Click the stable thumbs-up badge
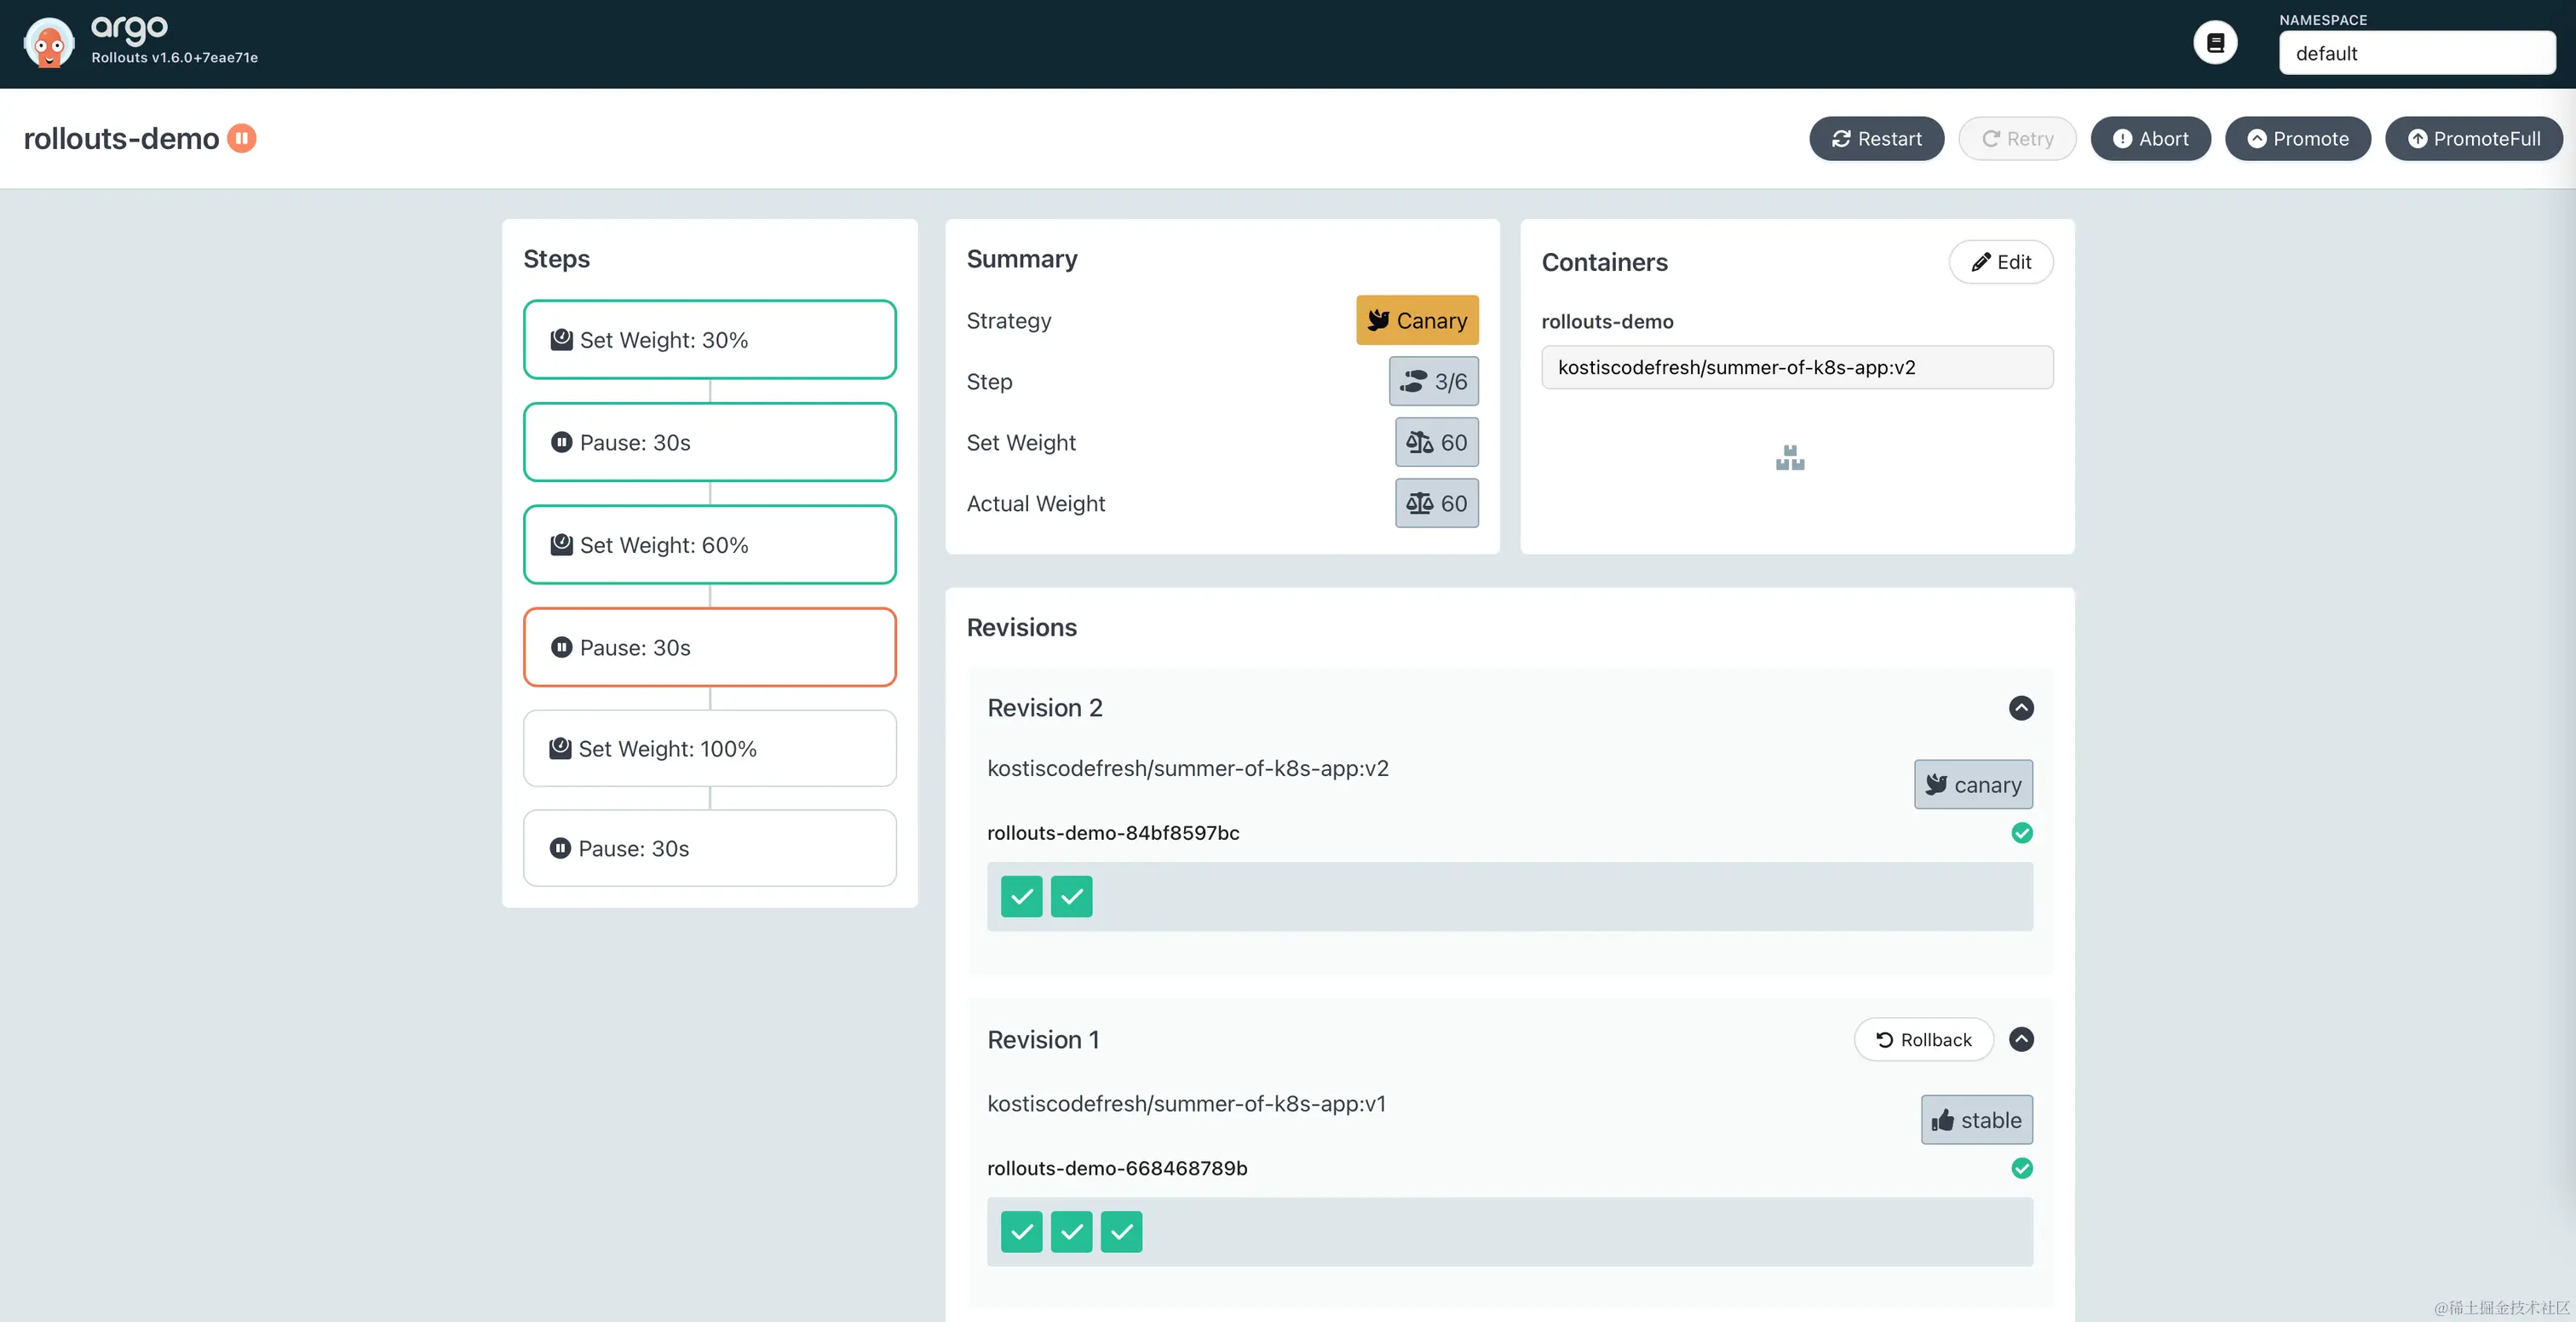The width and height of the screenshot is (2576, 1322). coord(1976,1120)
